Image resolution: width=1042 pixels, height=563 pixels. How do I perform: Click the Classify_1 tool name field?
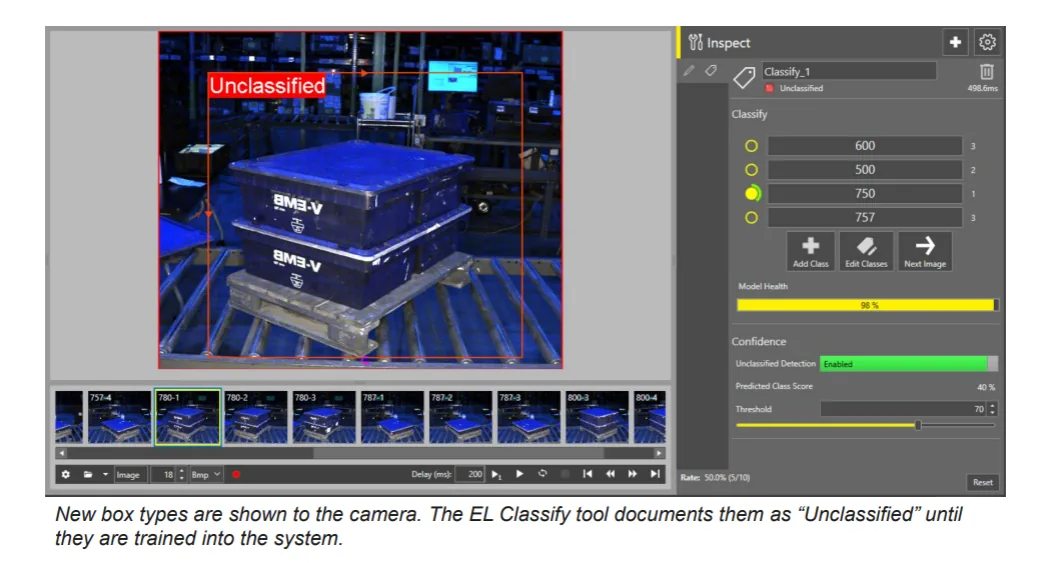click(849, 71)
